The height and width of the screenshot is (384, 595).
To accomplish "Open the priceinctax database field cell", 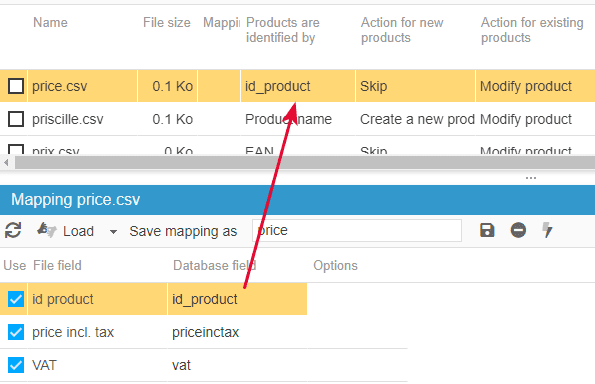I will [237, 332].
